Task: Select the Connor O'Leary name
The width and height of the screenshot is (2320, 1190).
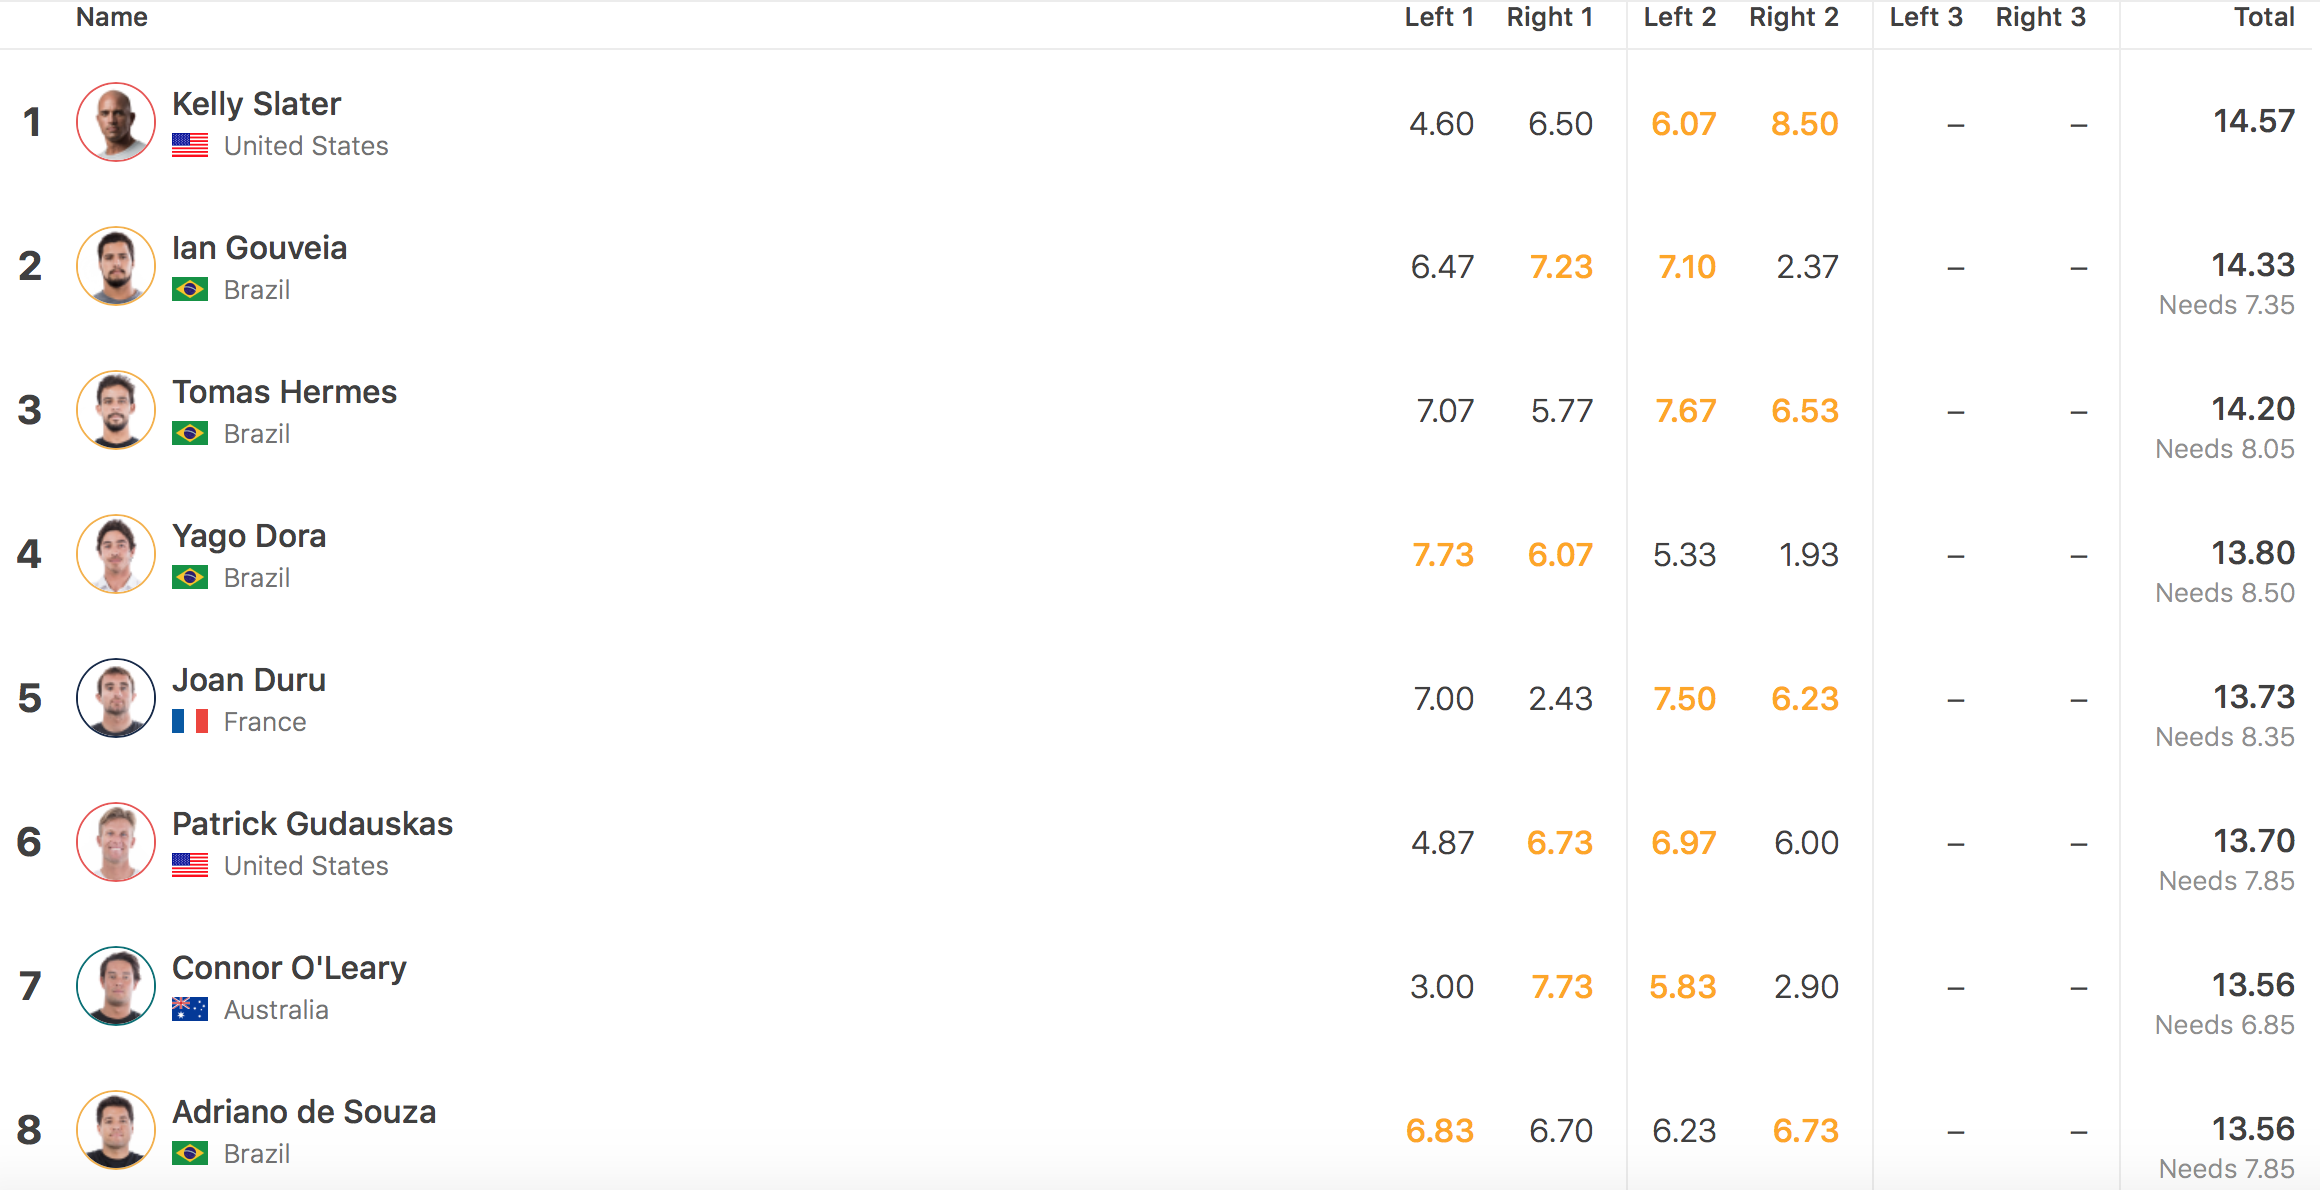Action: point(289,968)
